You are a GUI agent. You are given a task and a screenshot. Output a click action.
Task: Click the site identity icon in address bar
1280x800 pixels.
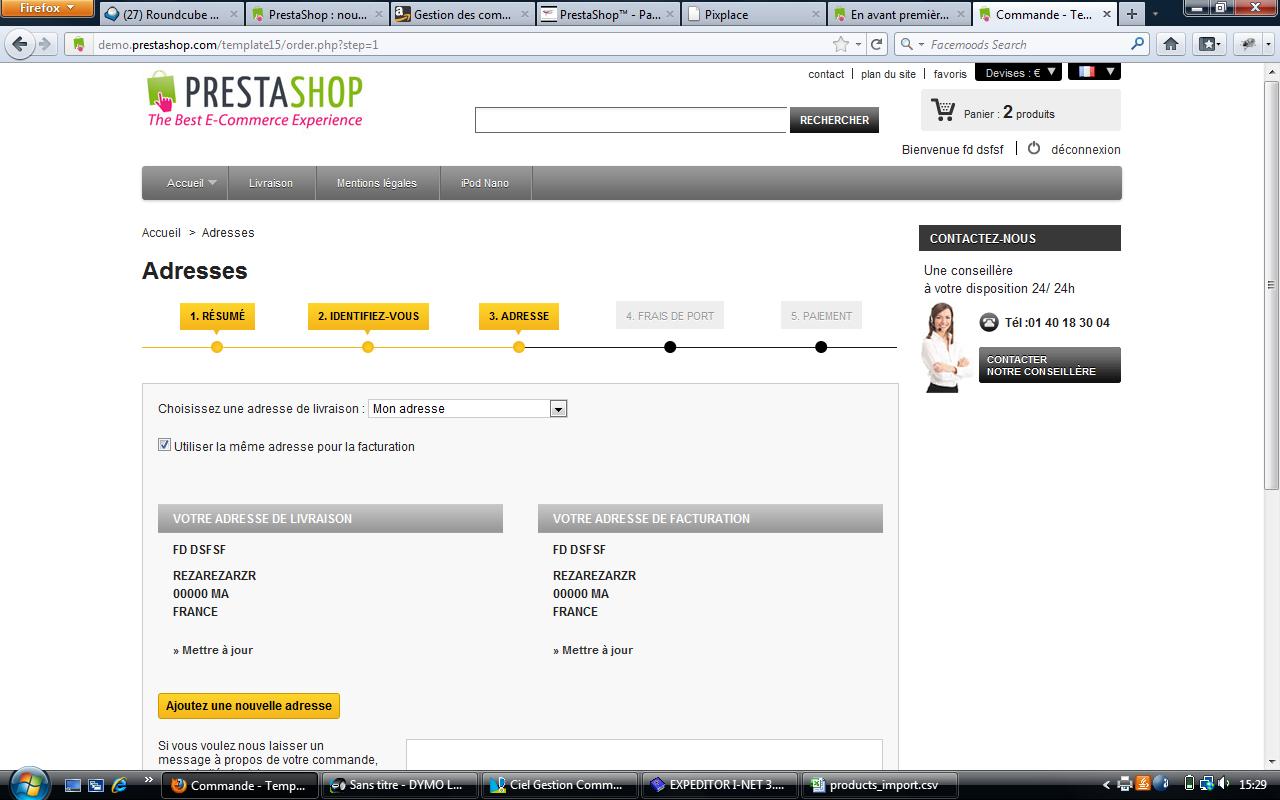pos(79,44)
